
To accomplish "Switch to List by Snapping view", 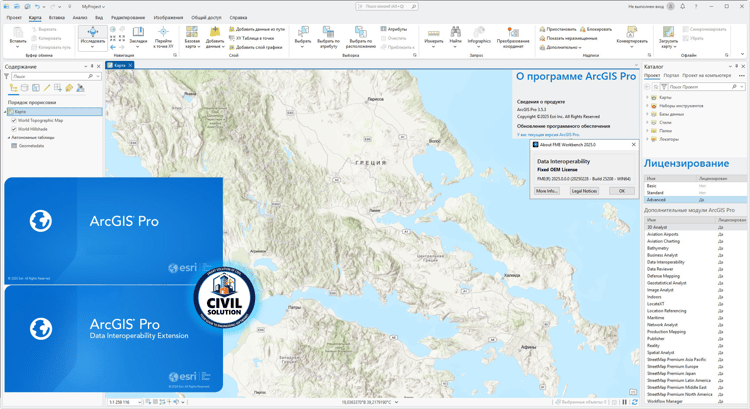I will coord(58,88).
